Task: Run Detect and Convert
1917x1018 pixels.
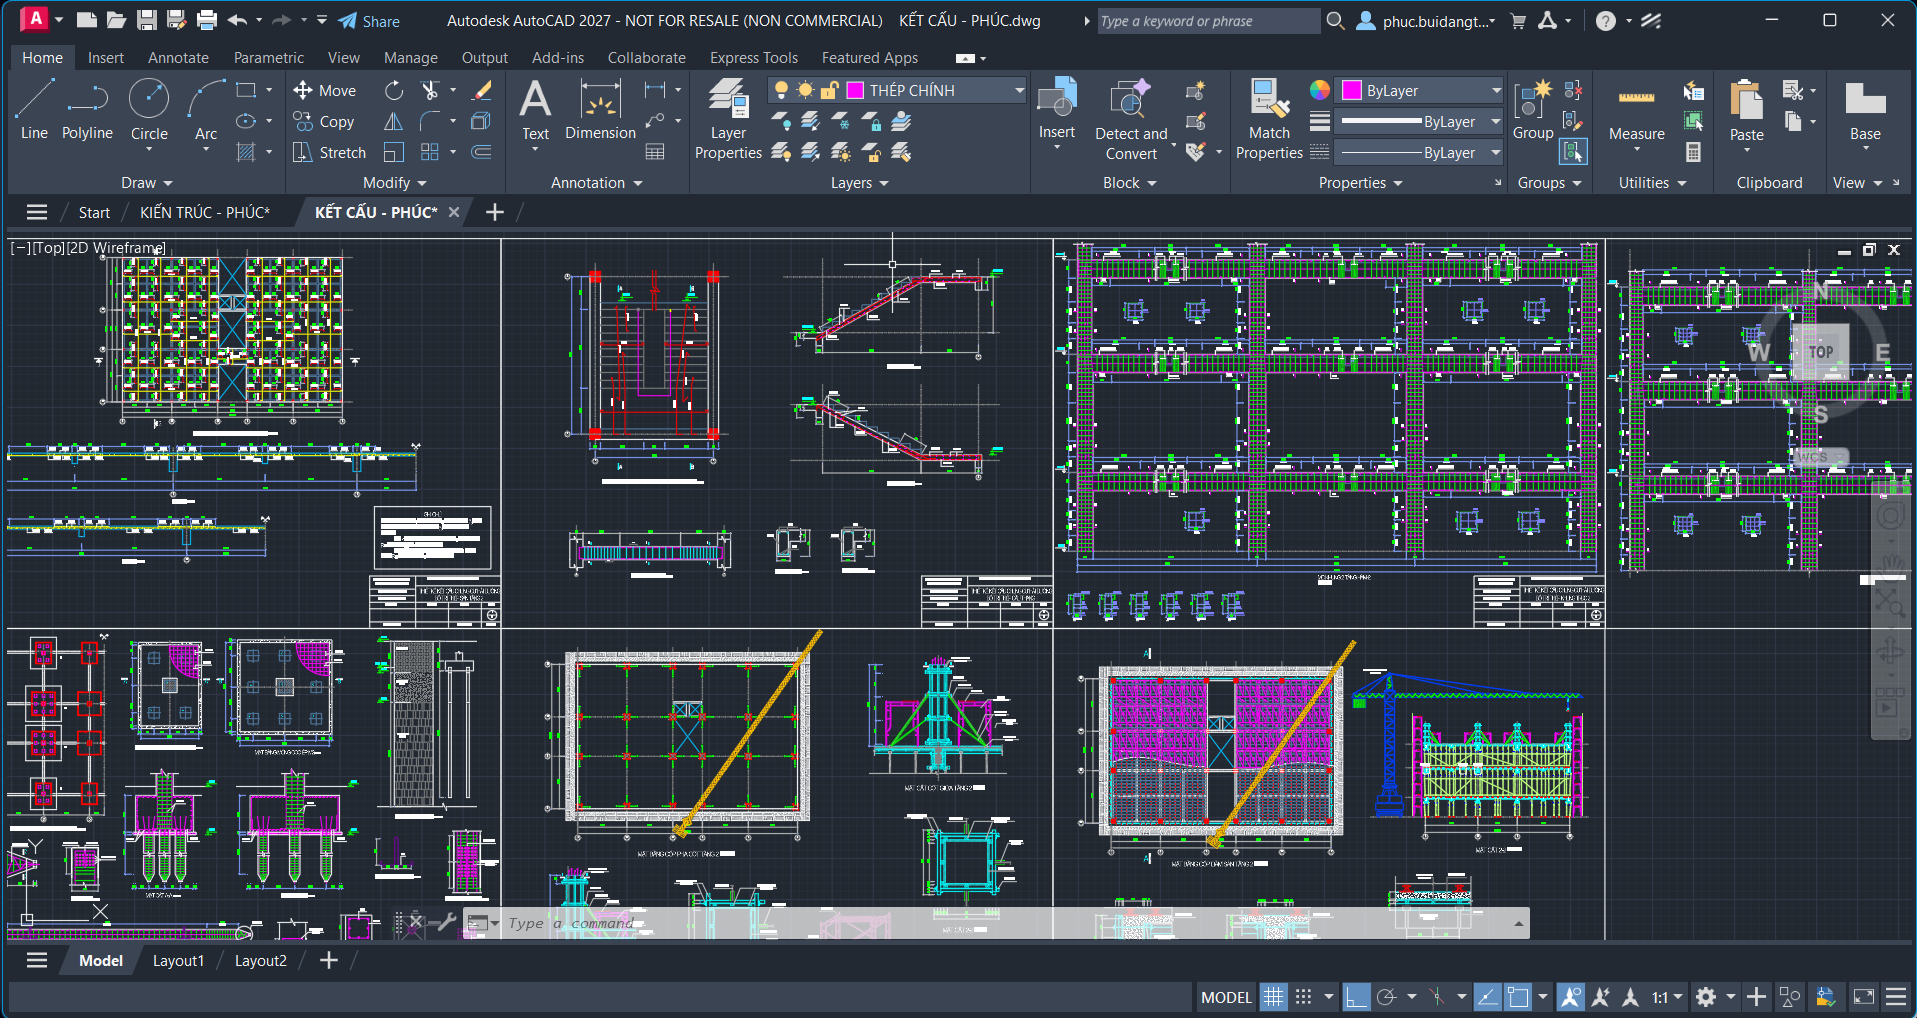Action: coord(1131,119)
